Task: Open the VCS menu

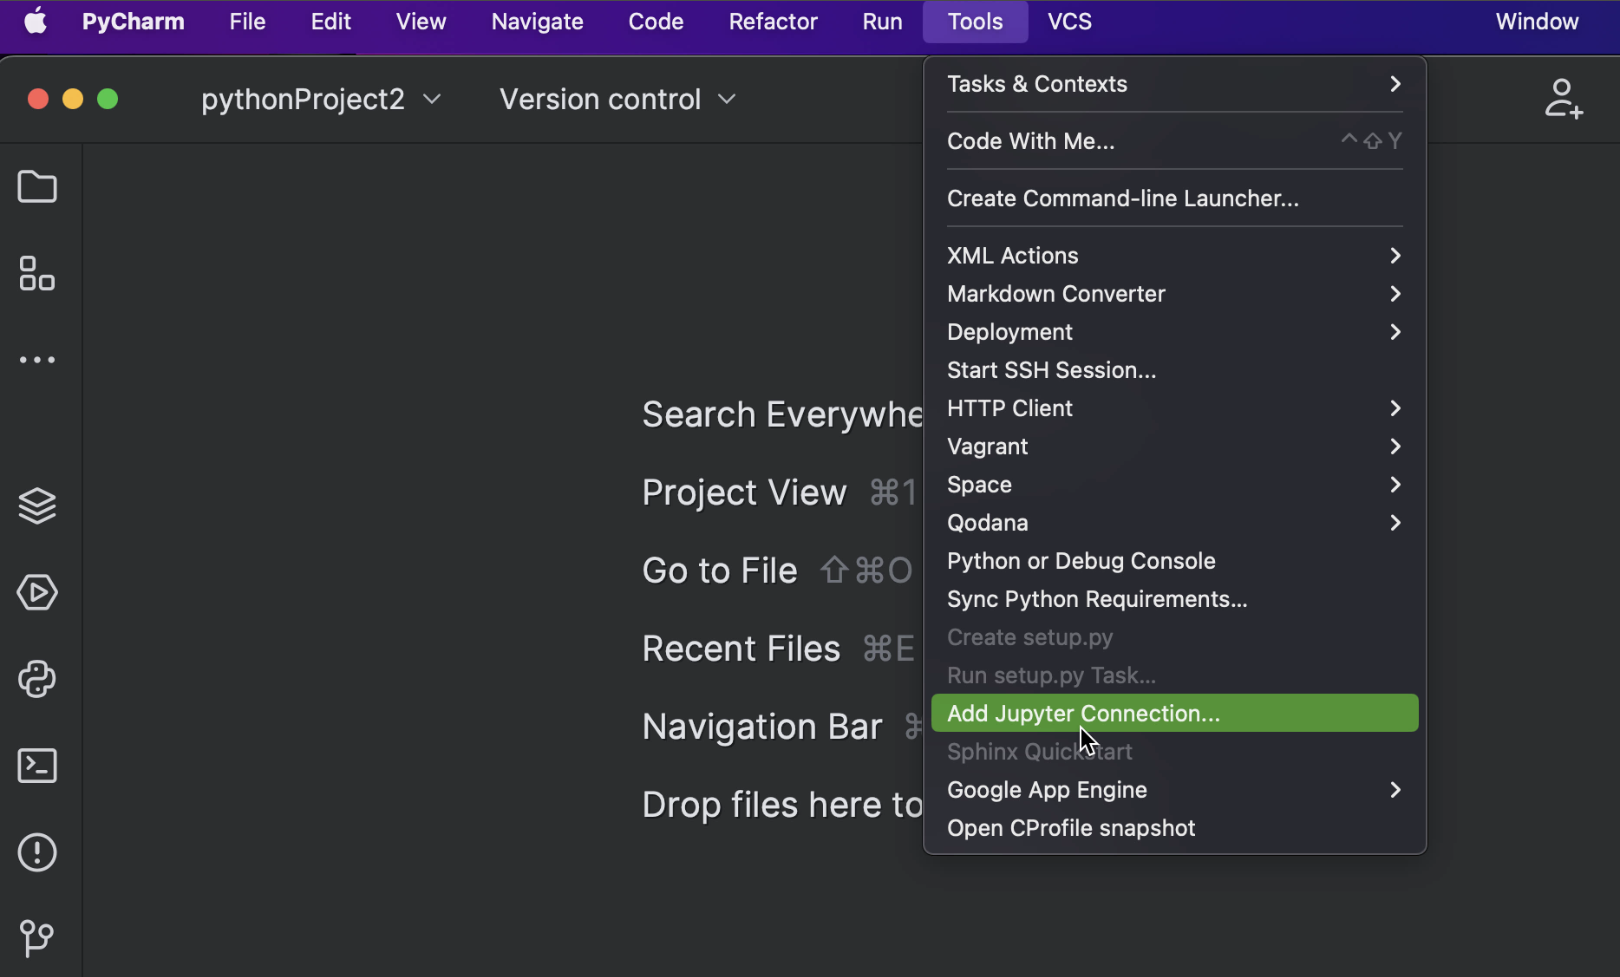Action: pyautogui.click(x=1069, y=21)
